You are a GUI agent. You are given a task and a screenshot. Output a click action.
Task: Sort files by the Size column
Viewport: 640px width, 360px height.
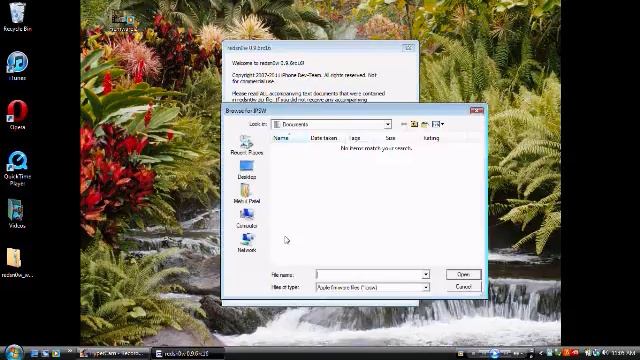click(x=402, y=138)
